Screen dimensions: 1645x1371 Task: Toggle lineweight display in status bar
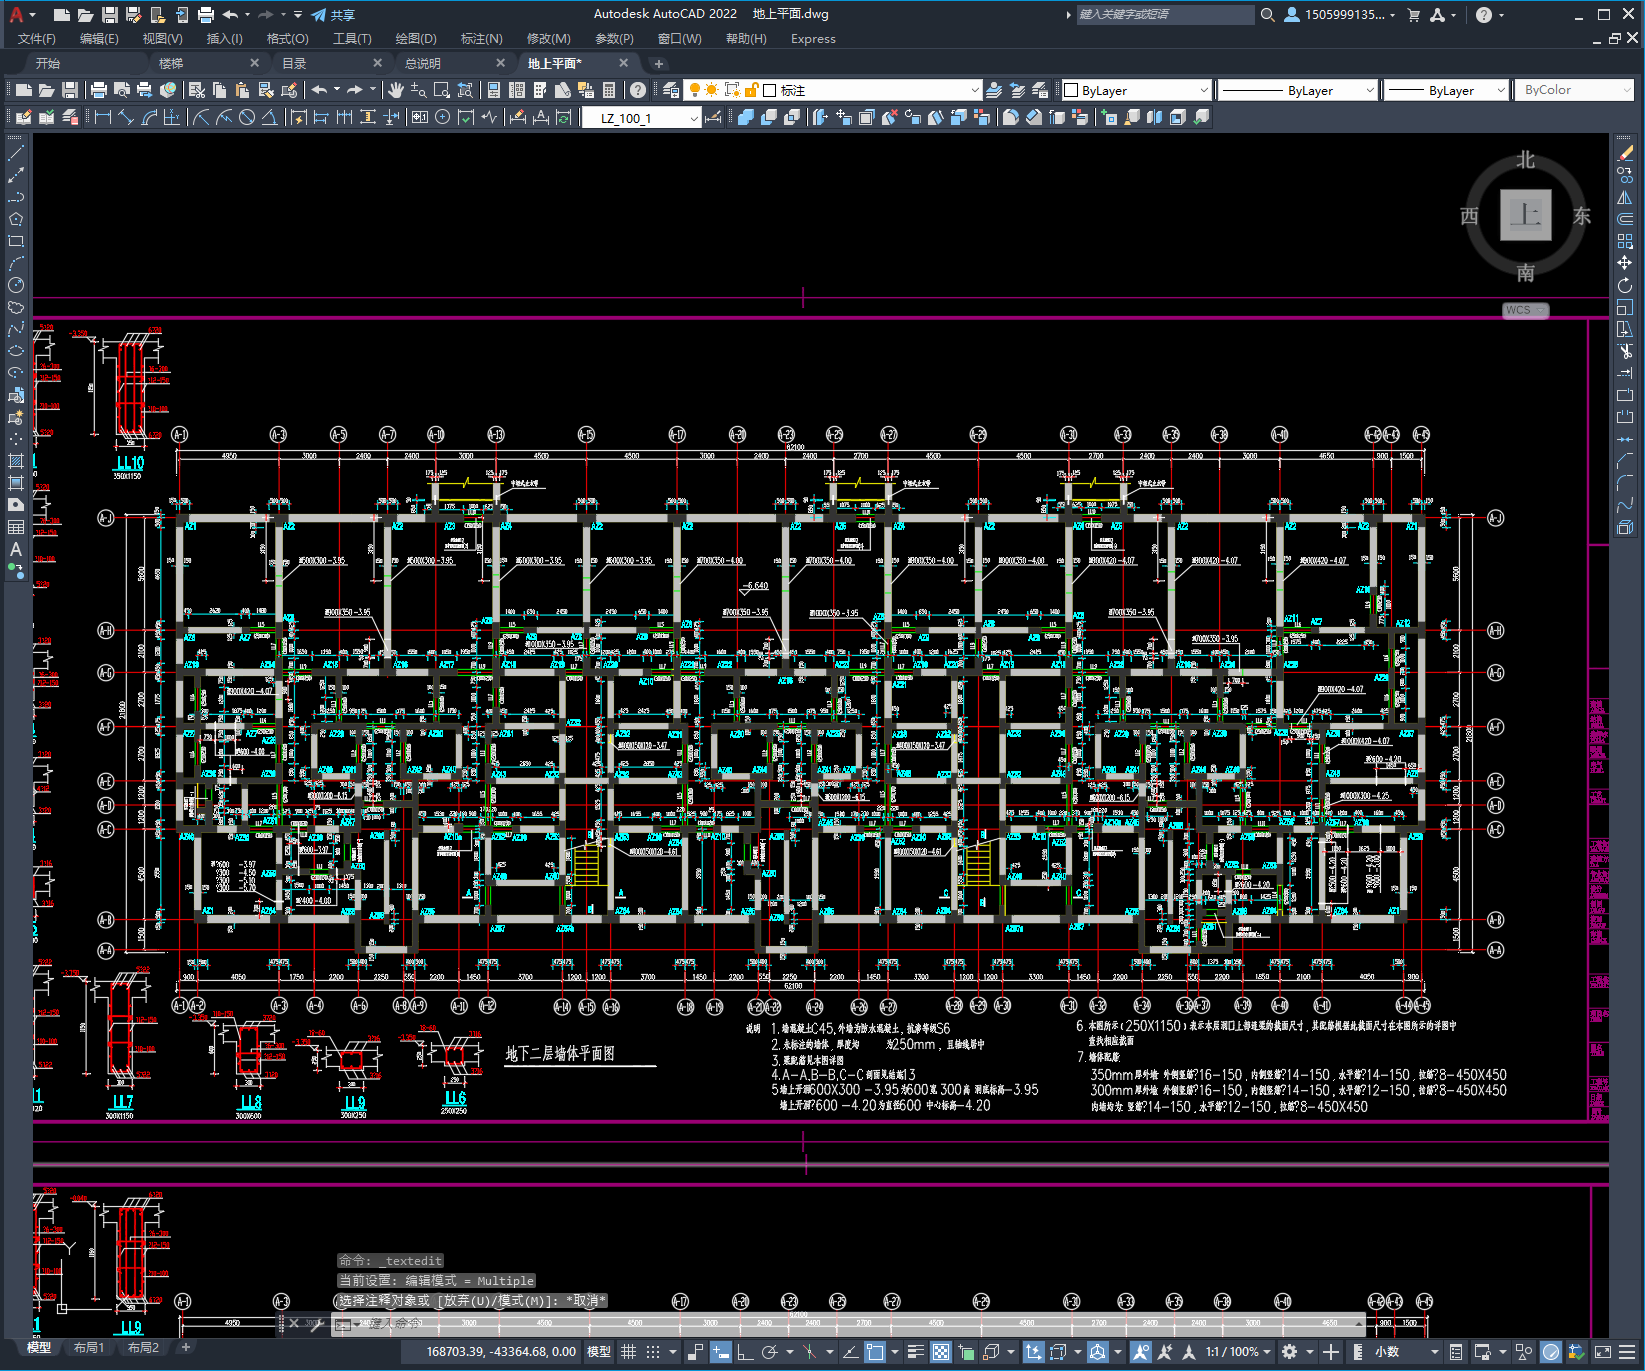[x=915, y=1352]
